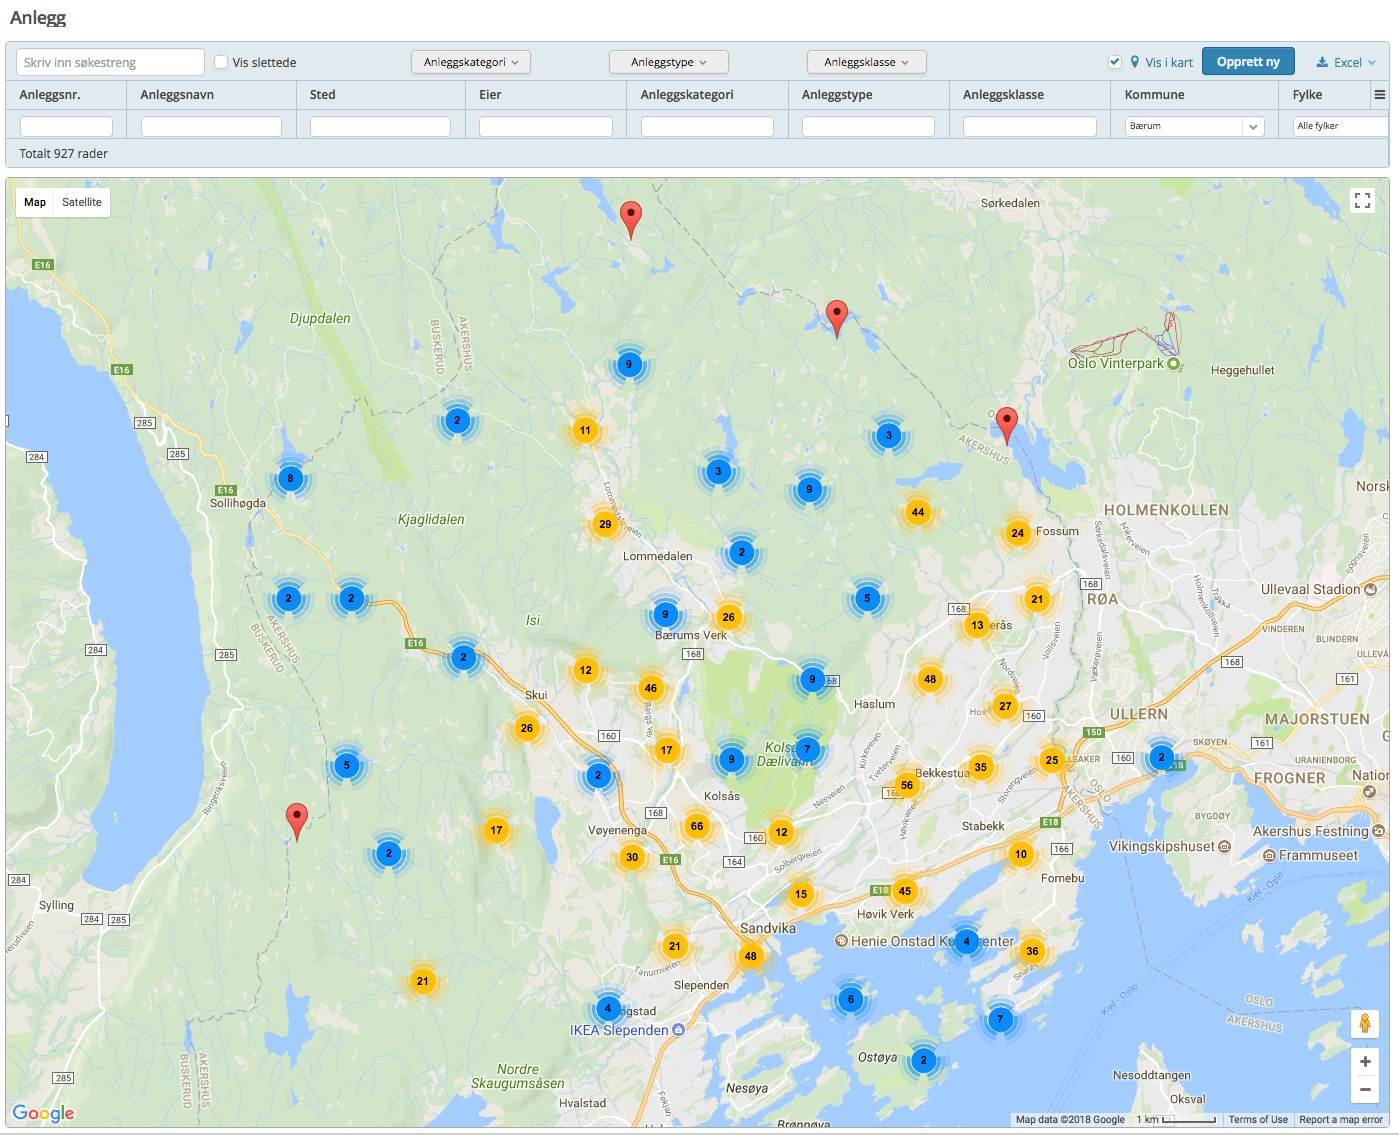This screenshot has width=1399, height=1135.
Task: Zoom in using the plus icon on map
Action: (1364, 1062)
